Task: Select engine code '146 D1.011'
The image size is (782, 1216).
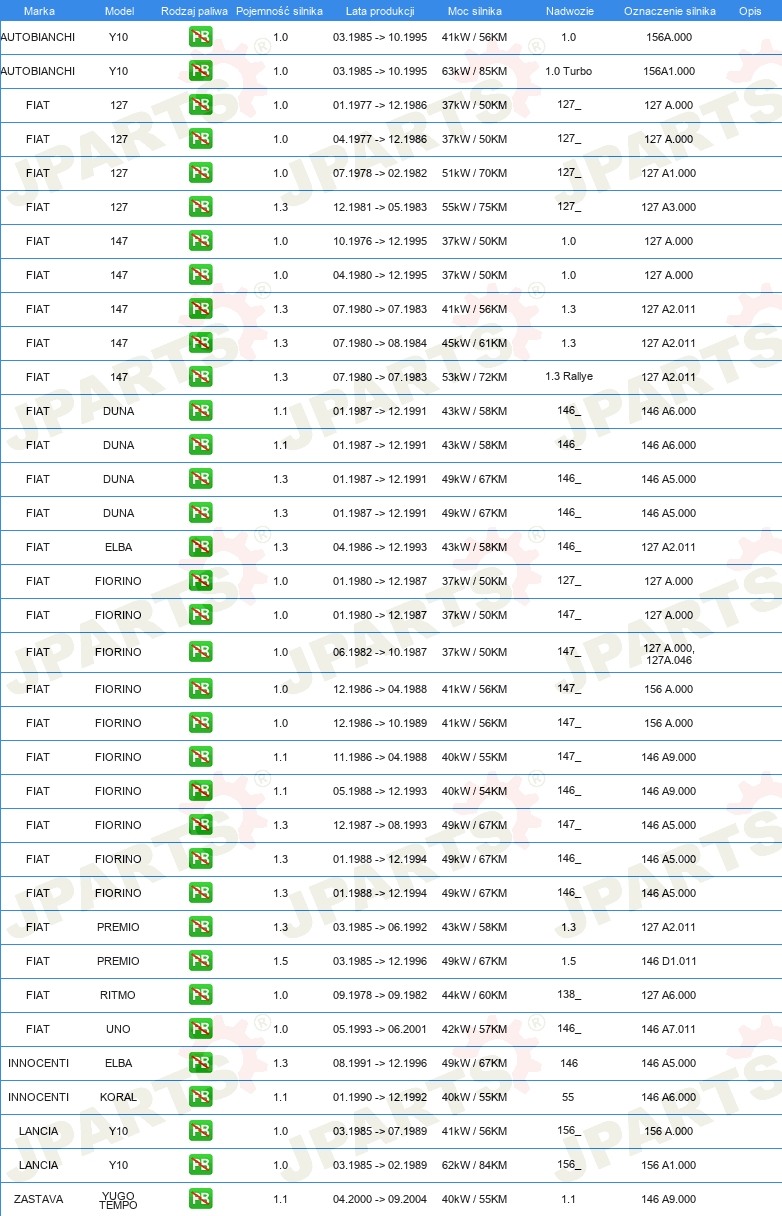Action: [x=669, y=961]
